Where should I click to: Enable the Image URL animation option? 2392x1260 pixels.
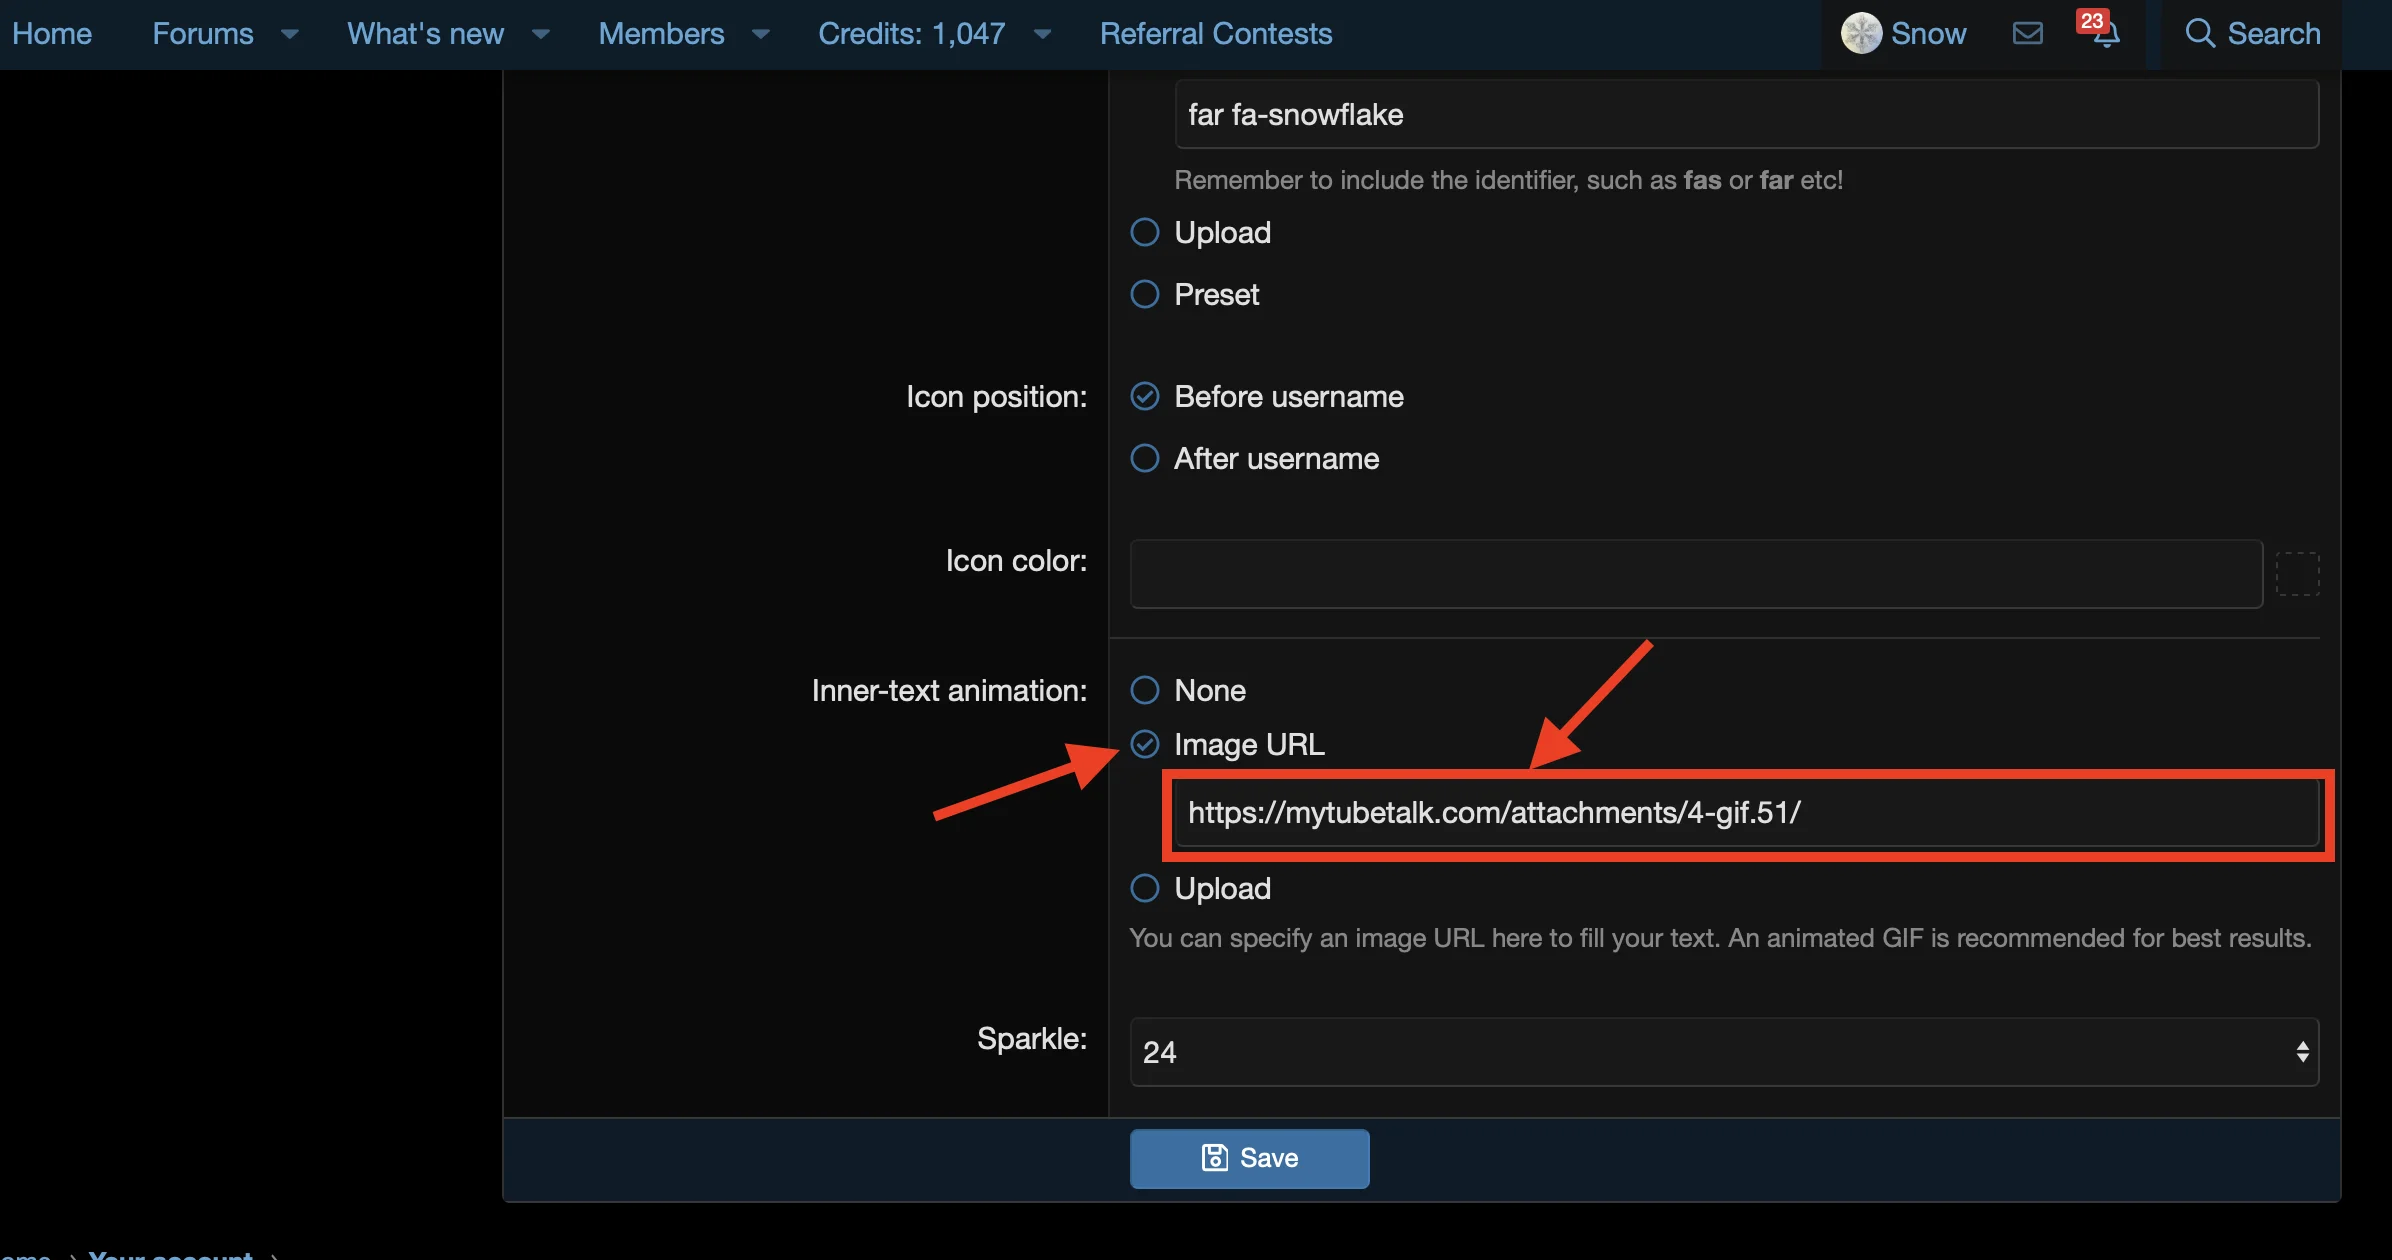tap(1143, 744)
